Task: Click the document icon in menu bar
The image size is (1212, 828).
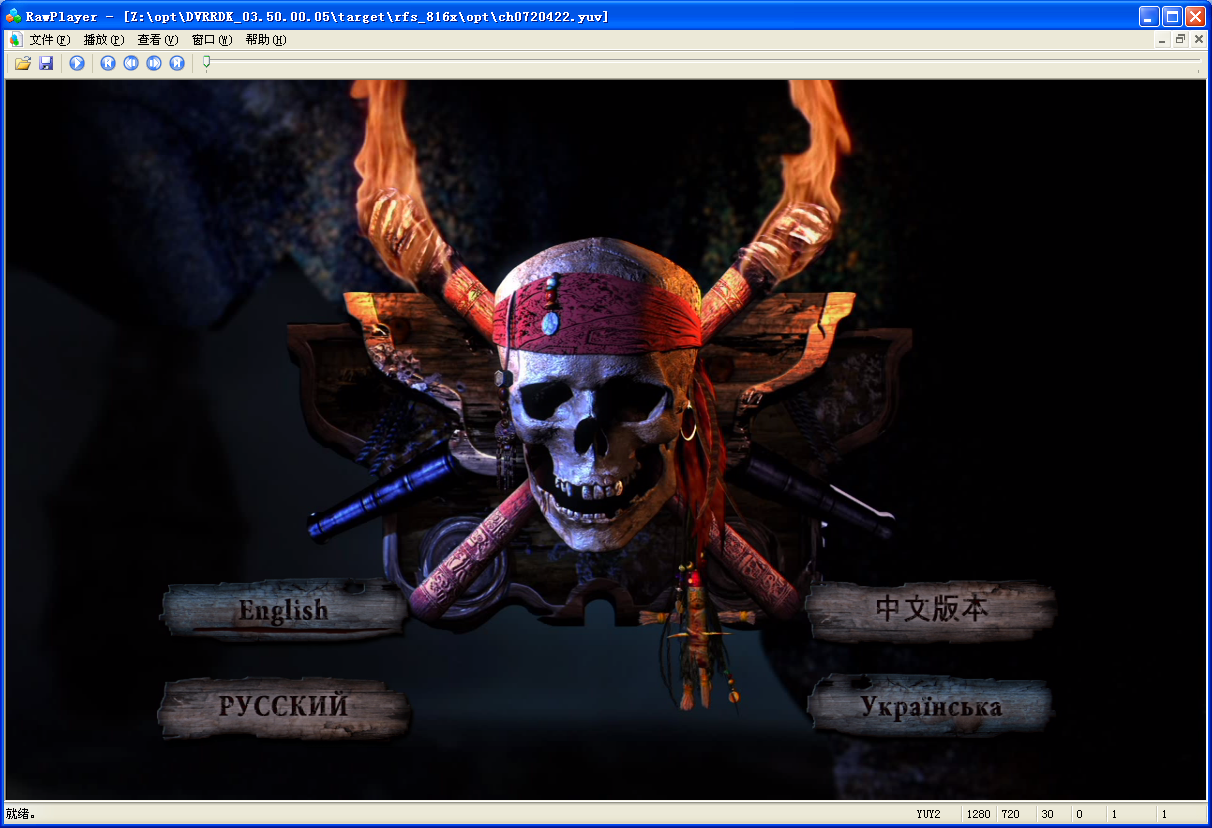Action: 15,40
